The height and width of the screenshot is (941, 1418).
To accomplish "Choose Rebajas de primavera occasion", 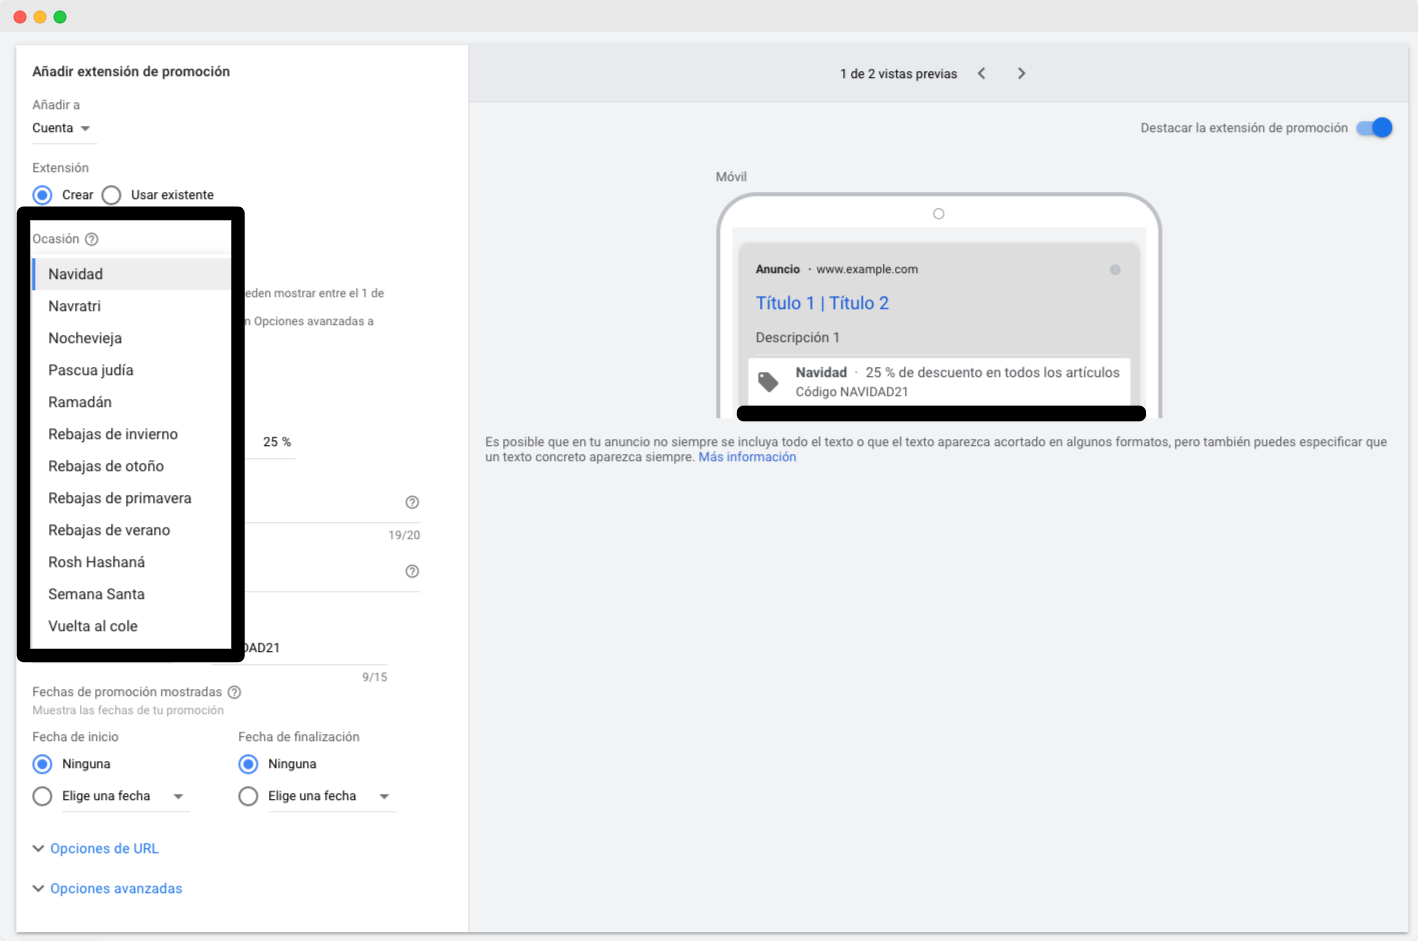I will pos(132,498).
